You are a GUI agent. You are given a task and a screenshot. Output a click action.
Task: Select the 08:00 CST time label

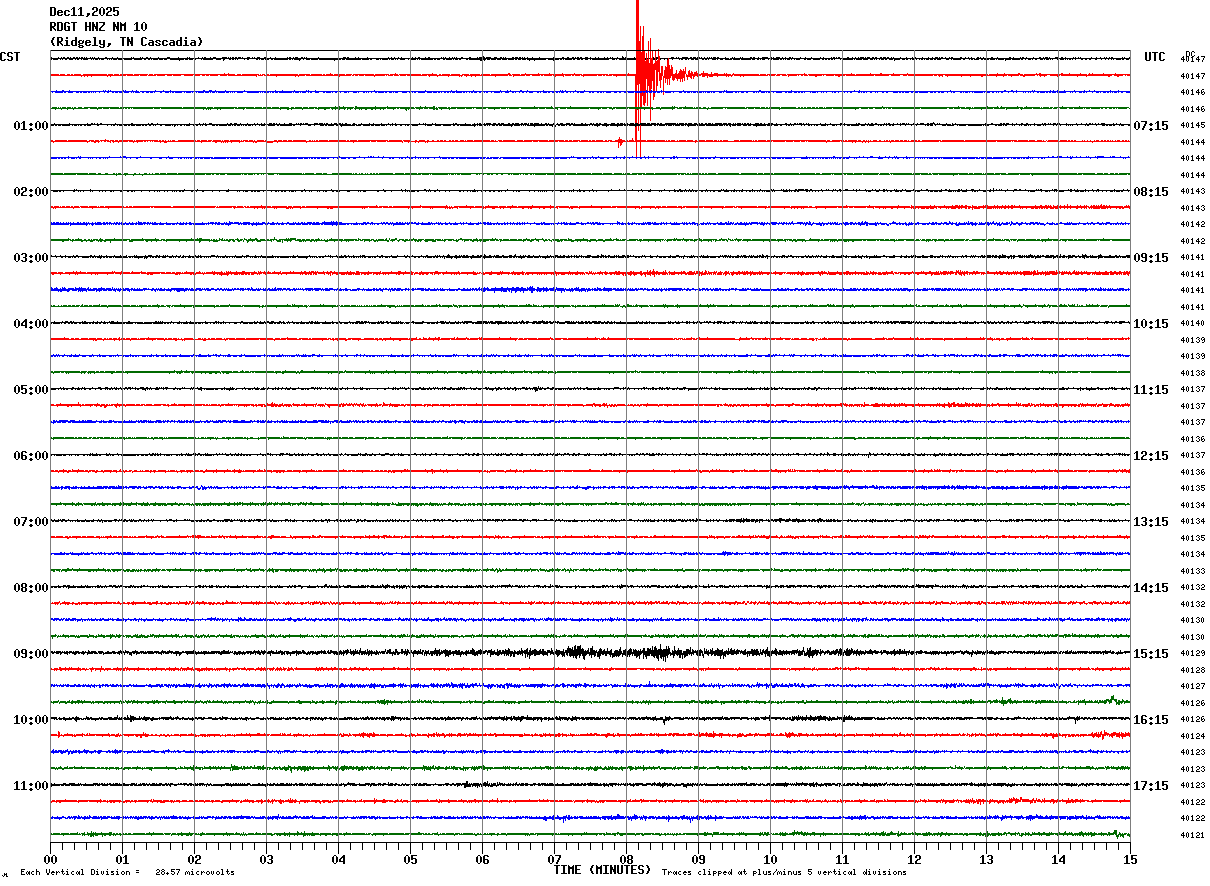click(31, 588)
